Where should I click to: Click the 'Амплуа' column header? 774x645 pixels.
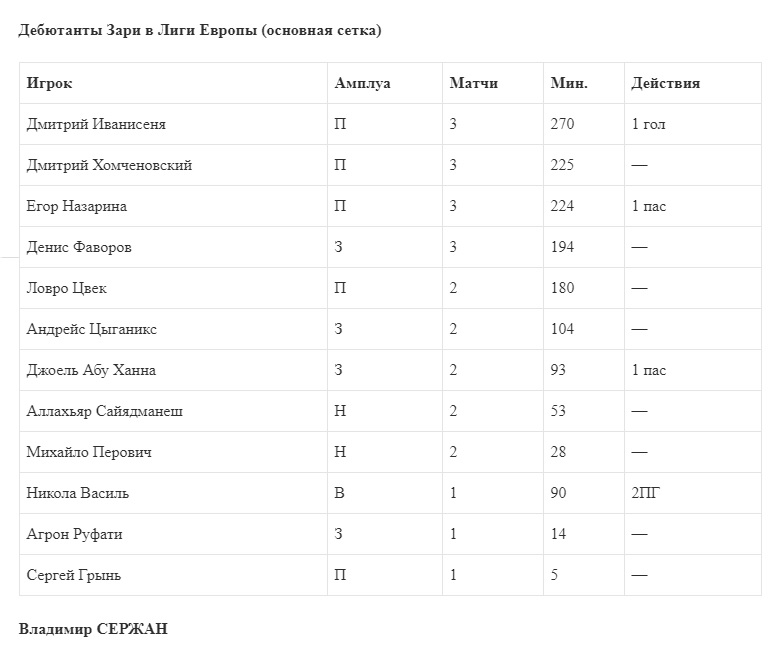pyautogui.click(x=362, y=83)
